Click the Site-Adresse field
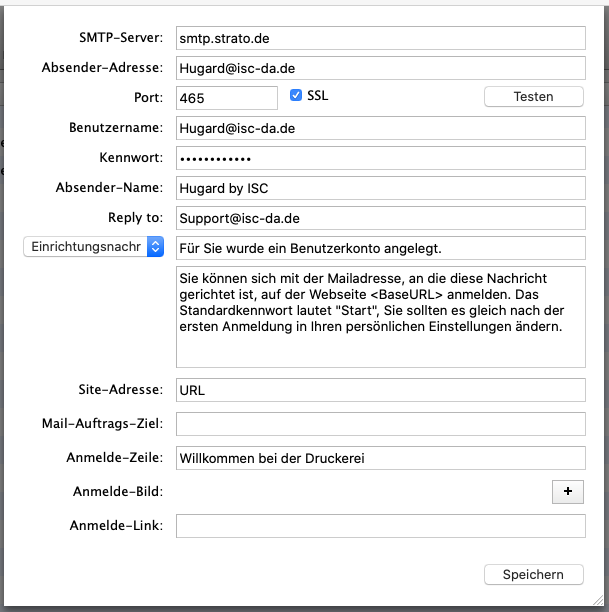609x612 pixels. tap(381, 390)
